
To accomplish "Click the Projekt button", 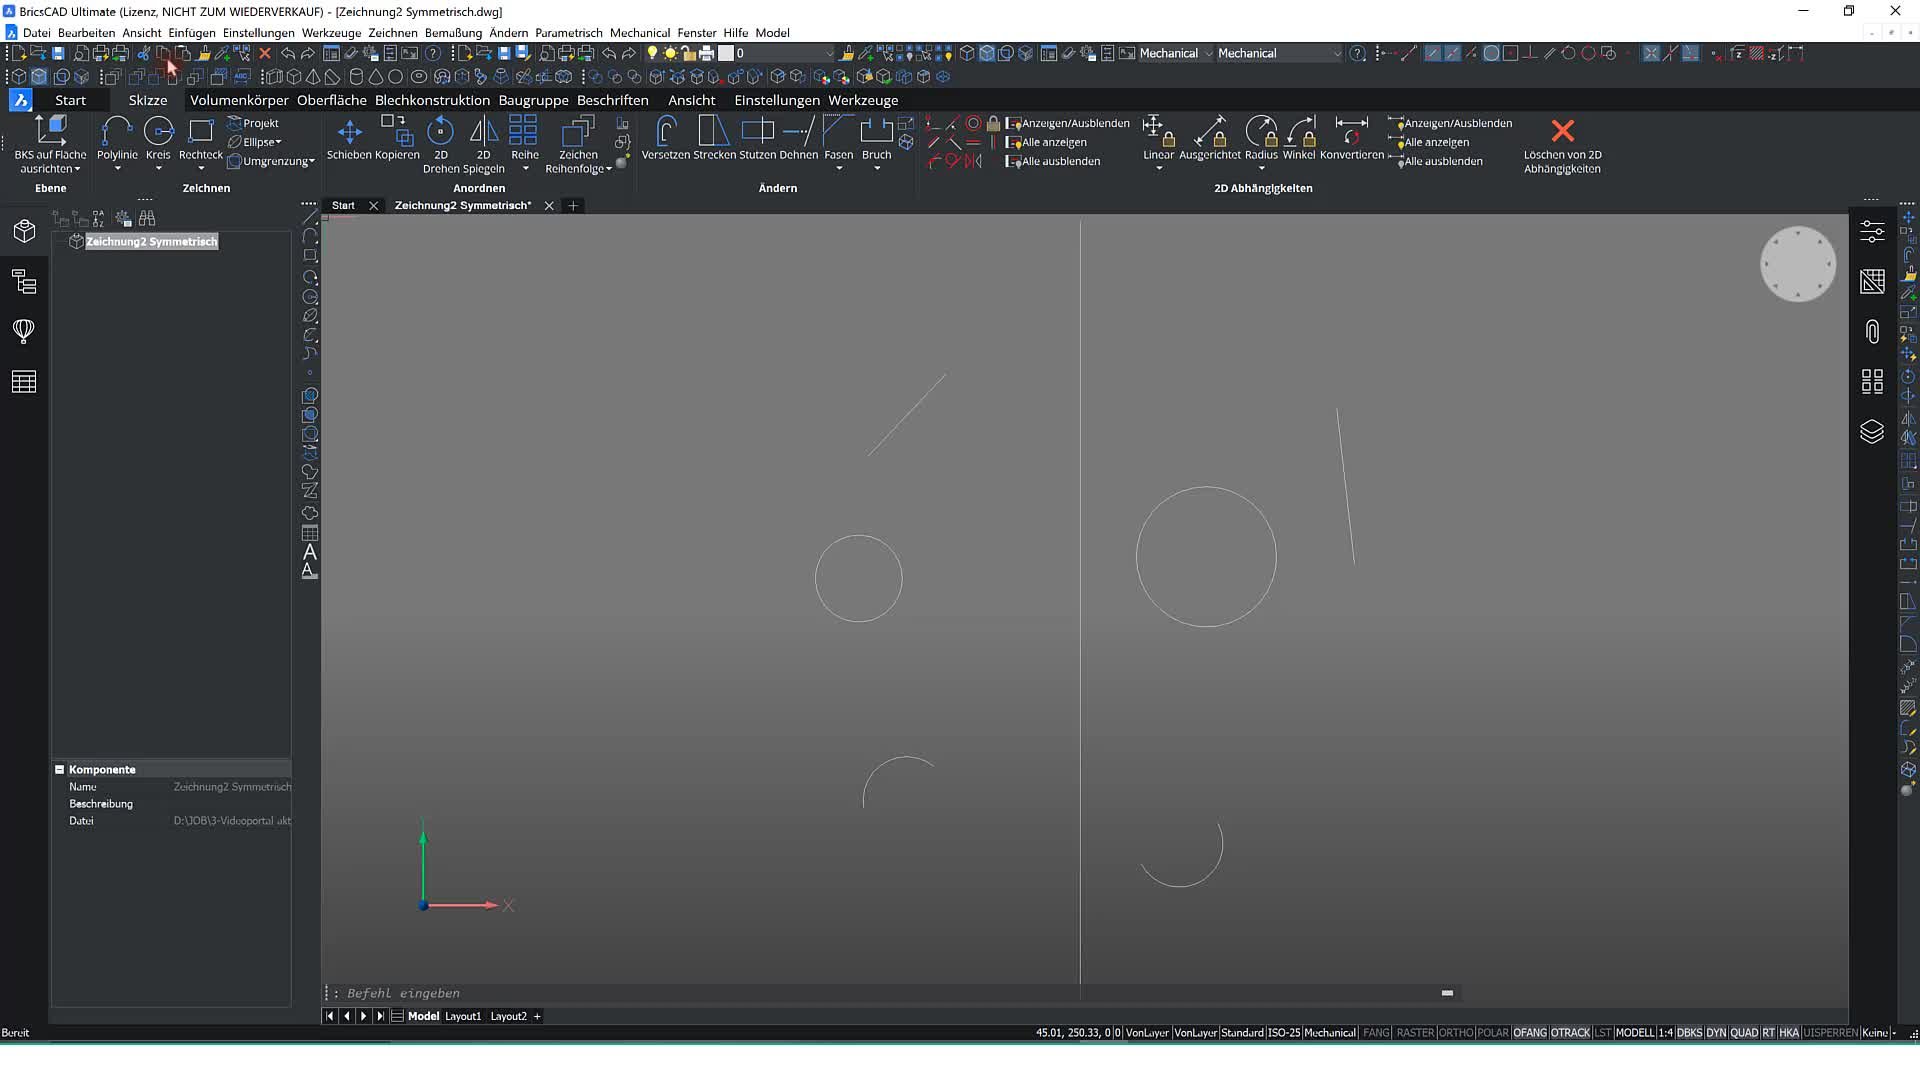I will pos(253,123).
